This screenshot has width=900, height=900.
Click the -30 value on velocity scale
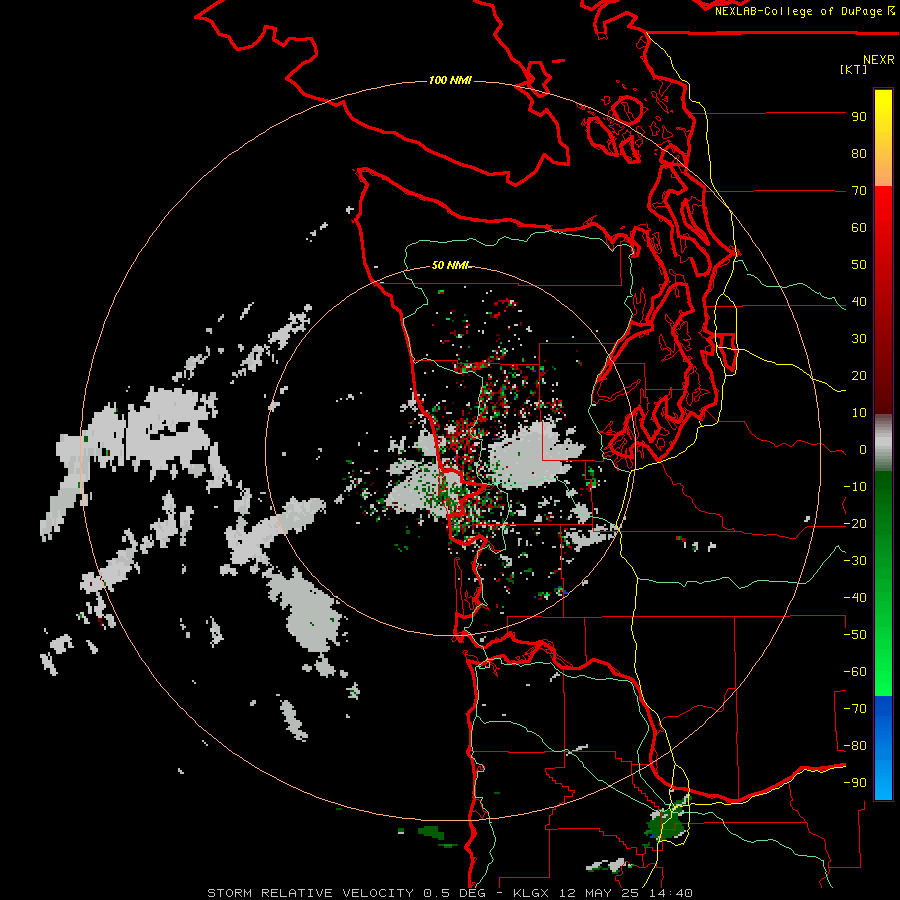[x=855, y=561]
